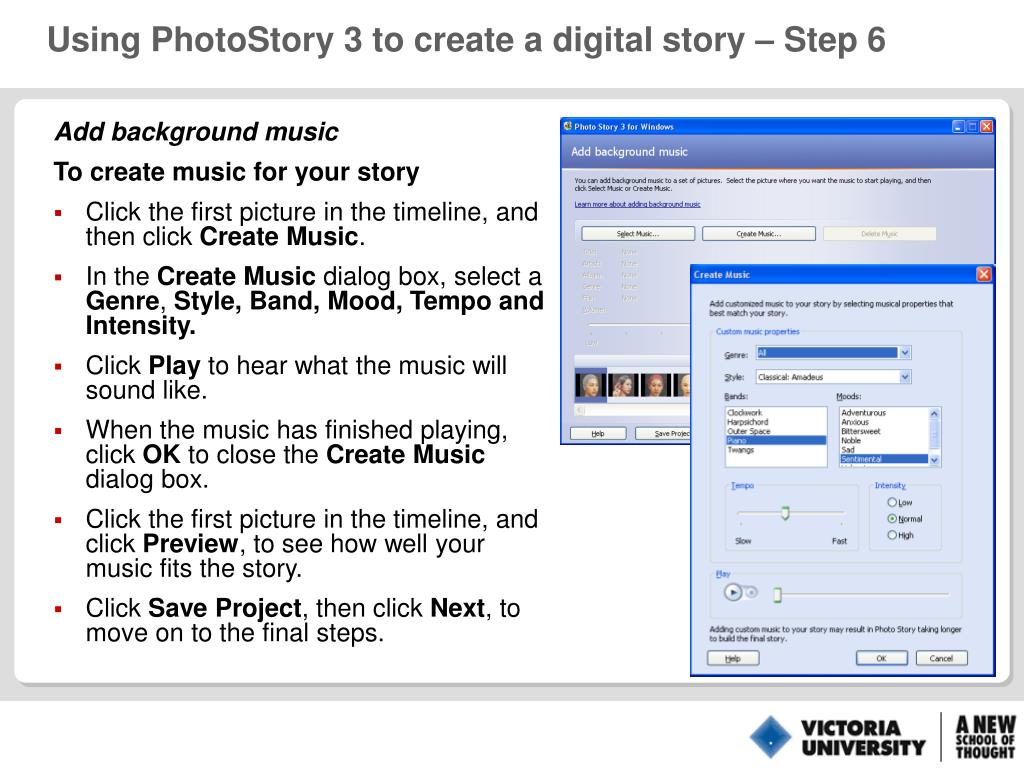
Task: Choose Twangs in Bands list
Action: (x=776, y=450)
